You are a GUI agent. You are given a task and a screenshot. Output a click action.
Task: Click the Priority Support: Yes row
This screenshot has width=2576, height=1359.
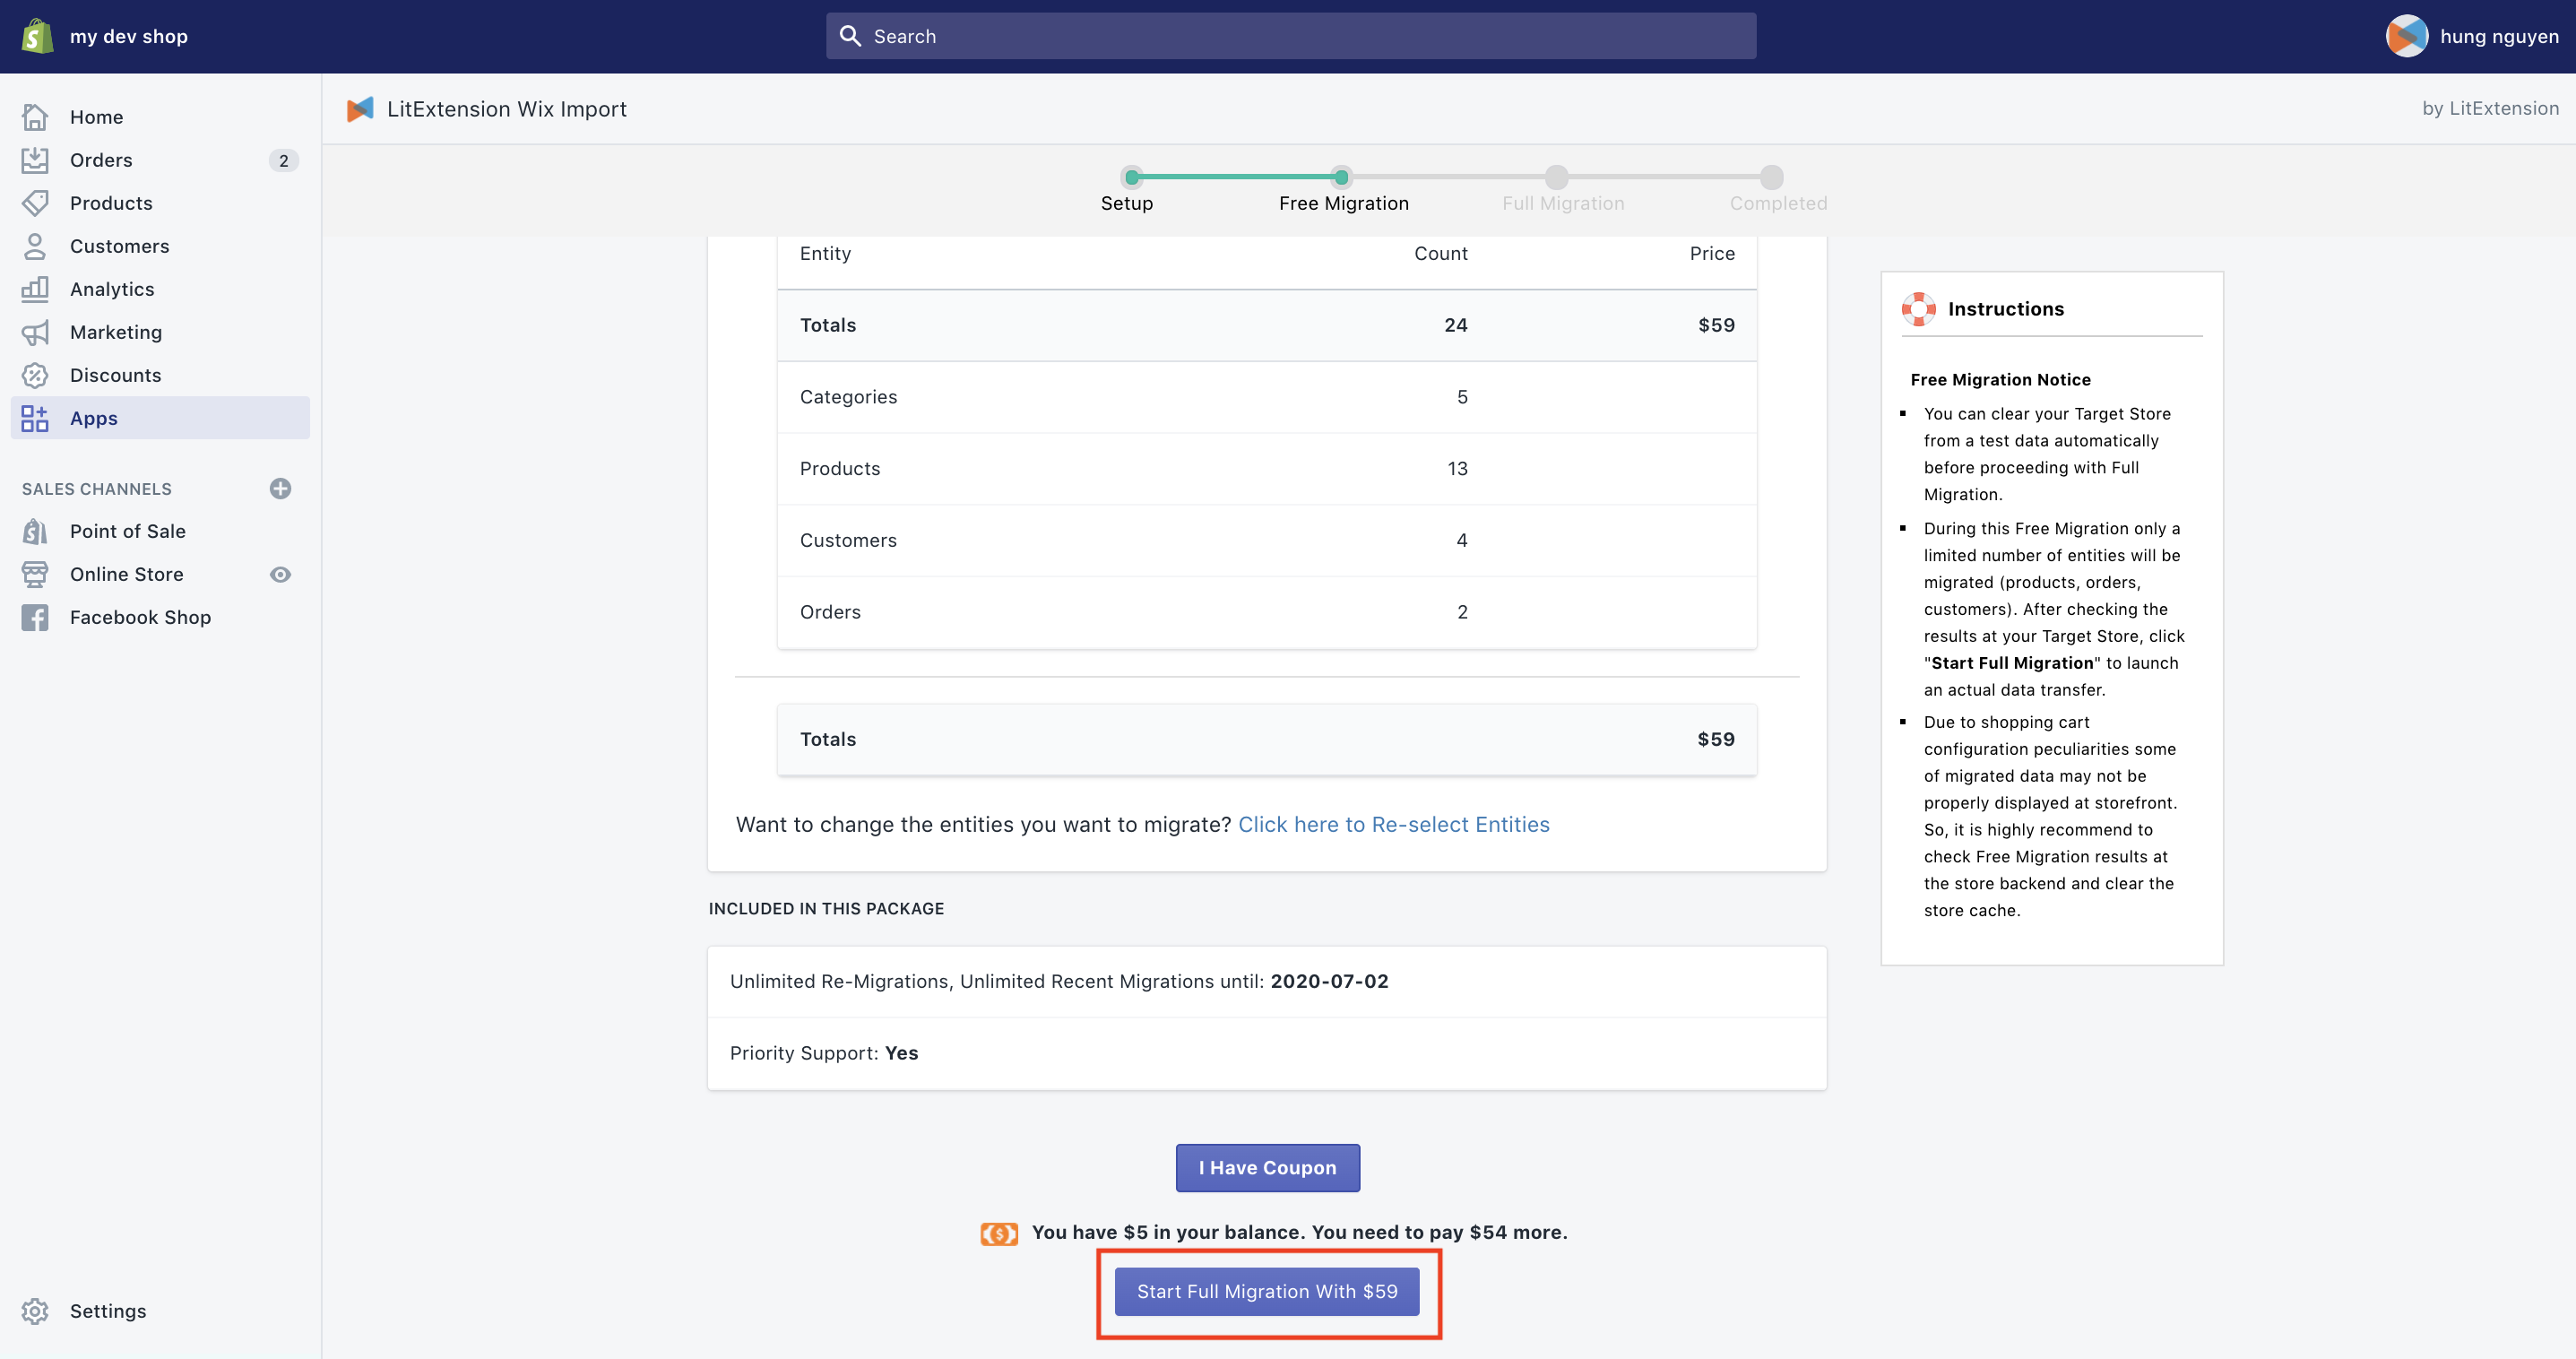coord(1266,1053)
